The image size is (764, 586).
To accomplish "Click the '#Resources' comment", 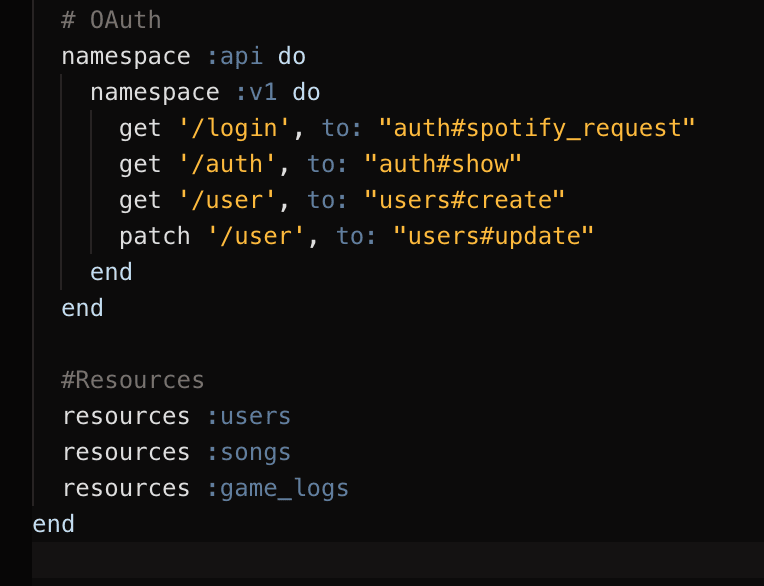I will click(x=133, y=380).
